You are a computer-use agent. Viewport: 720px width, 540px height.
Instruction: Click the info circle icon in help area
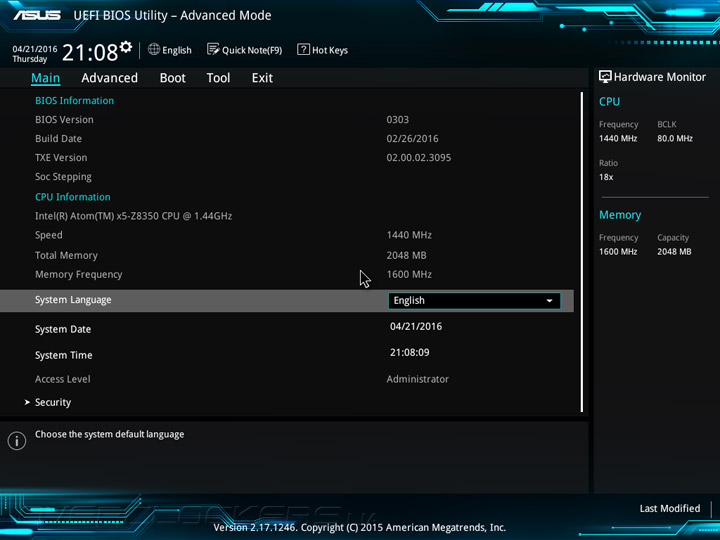point(17,441)
